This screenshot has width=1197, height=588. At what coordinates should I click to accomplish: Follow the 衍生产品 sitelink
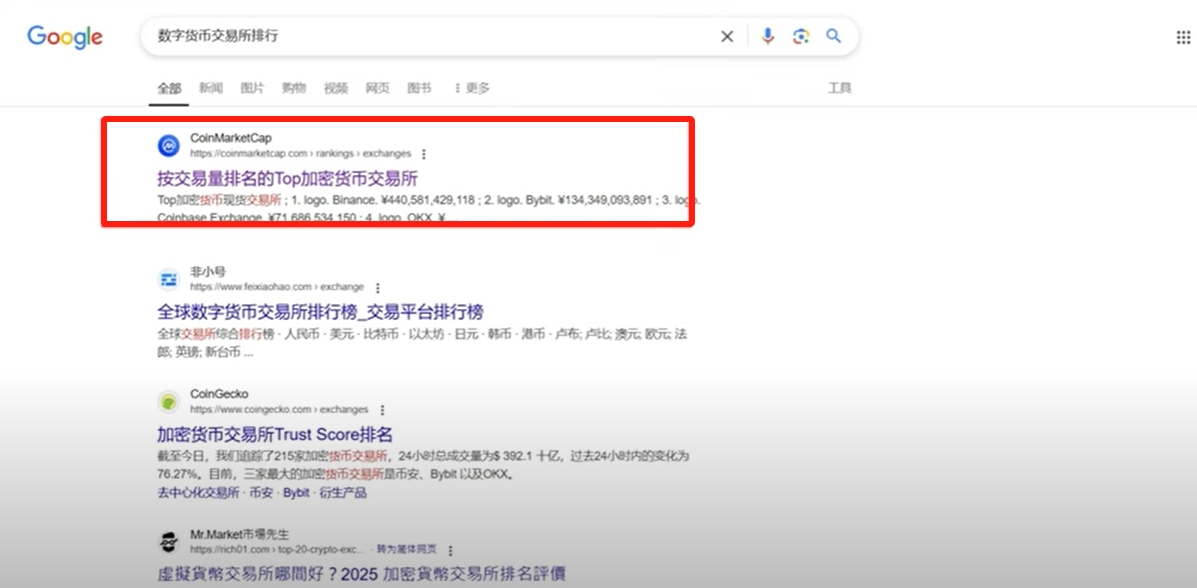(343, 493)
